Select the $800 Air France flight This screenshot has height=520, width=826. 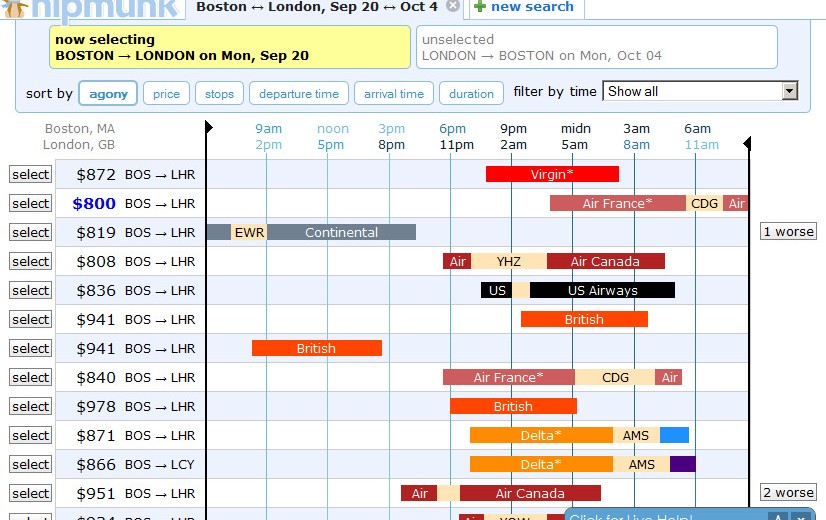[x=30, y=204]
